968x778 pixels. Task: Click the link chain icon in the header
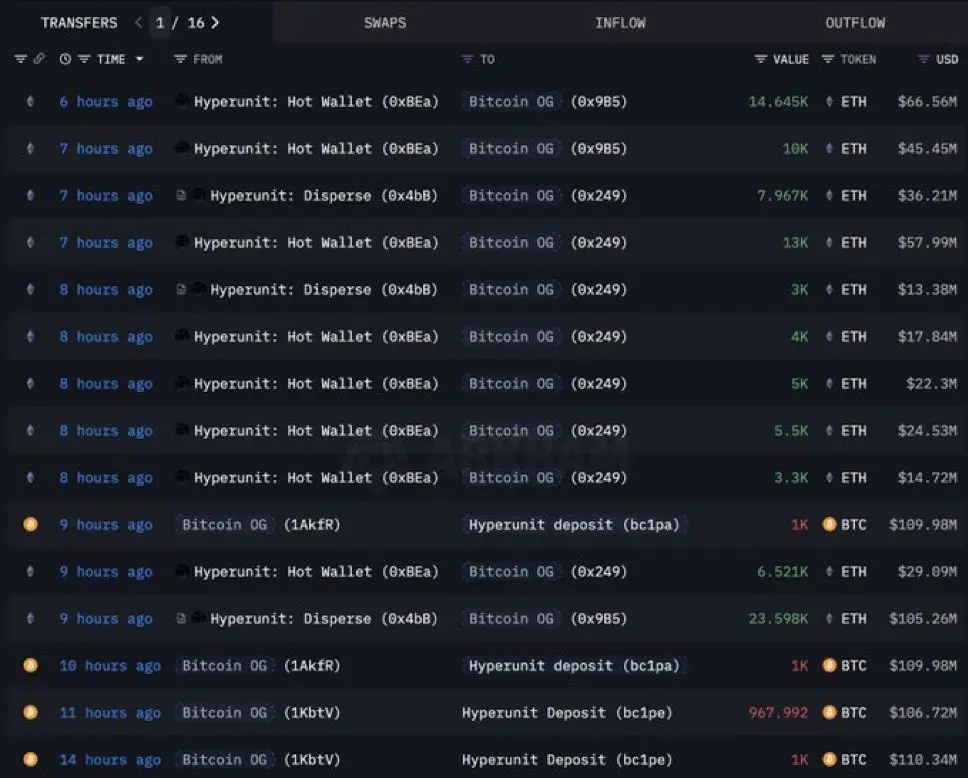39,59
